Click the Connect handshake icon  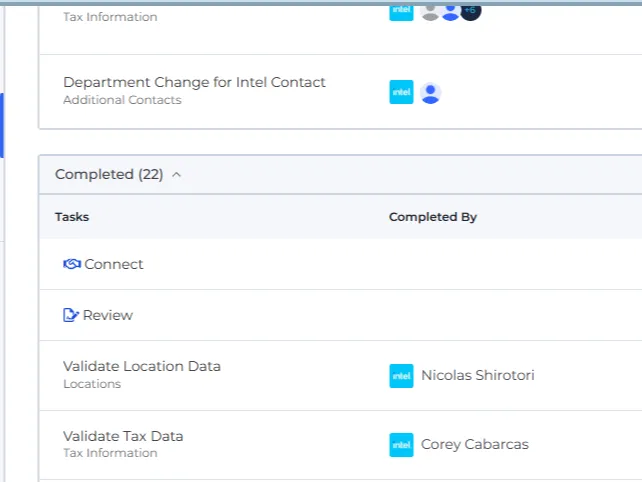click(x=72, y=264)
